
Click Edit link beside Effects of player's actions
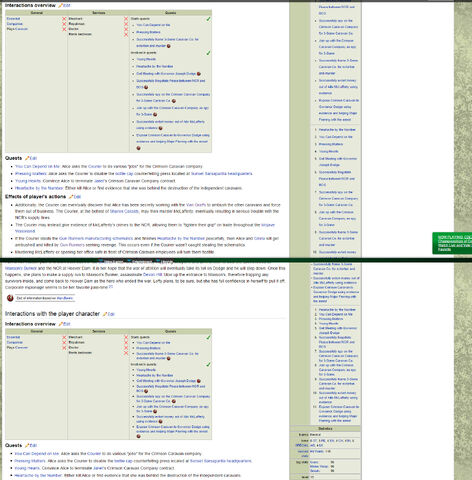77,197
